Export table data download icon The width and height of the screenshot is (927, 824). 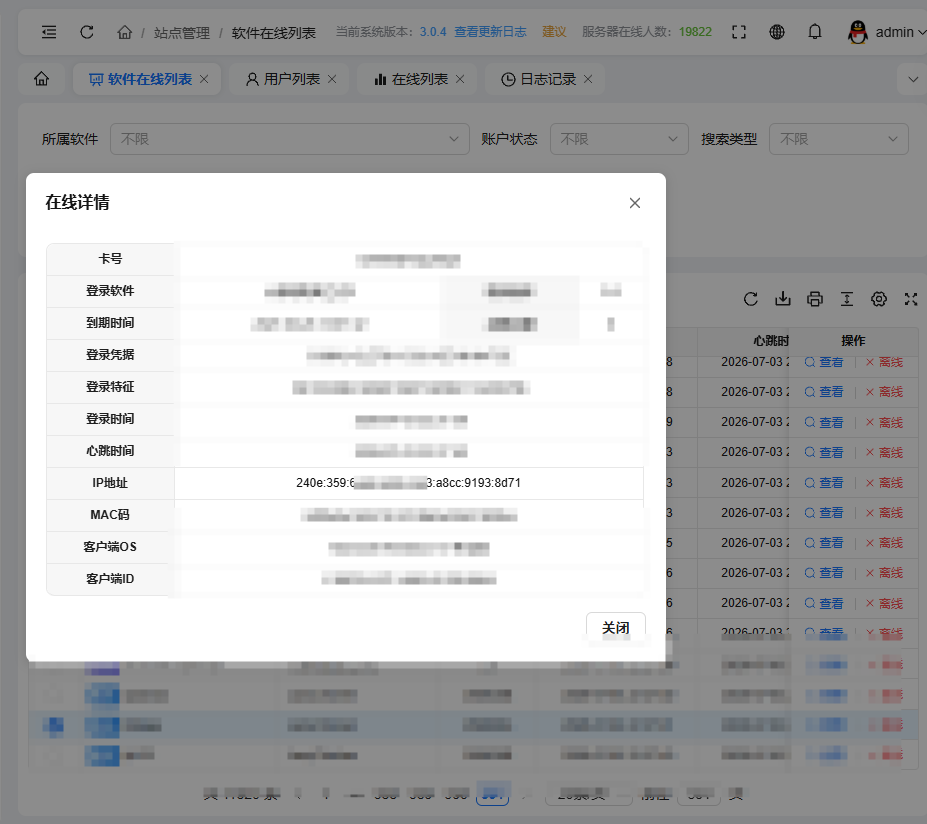point(783,299)
